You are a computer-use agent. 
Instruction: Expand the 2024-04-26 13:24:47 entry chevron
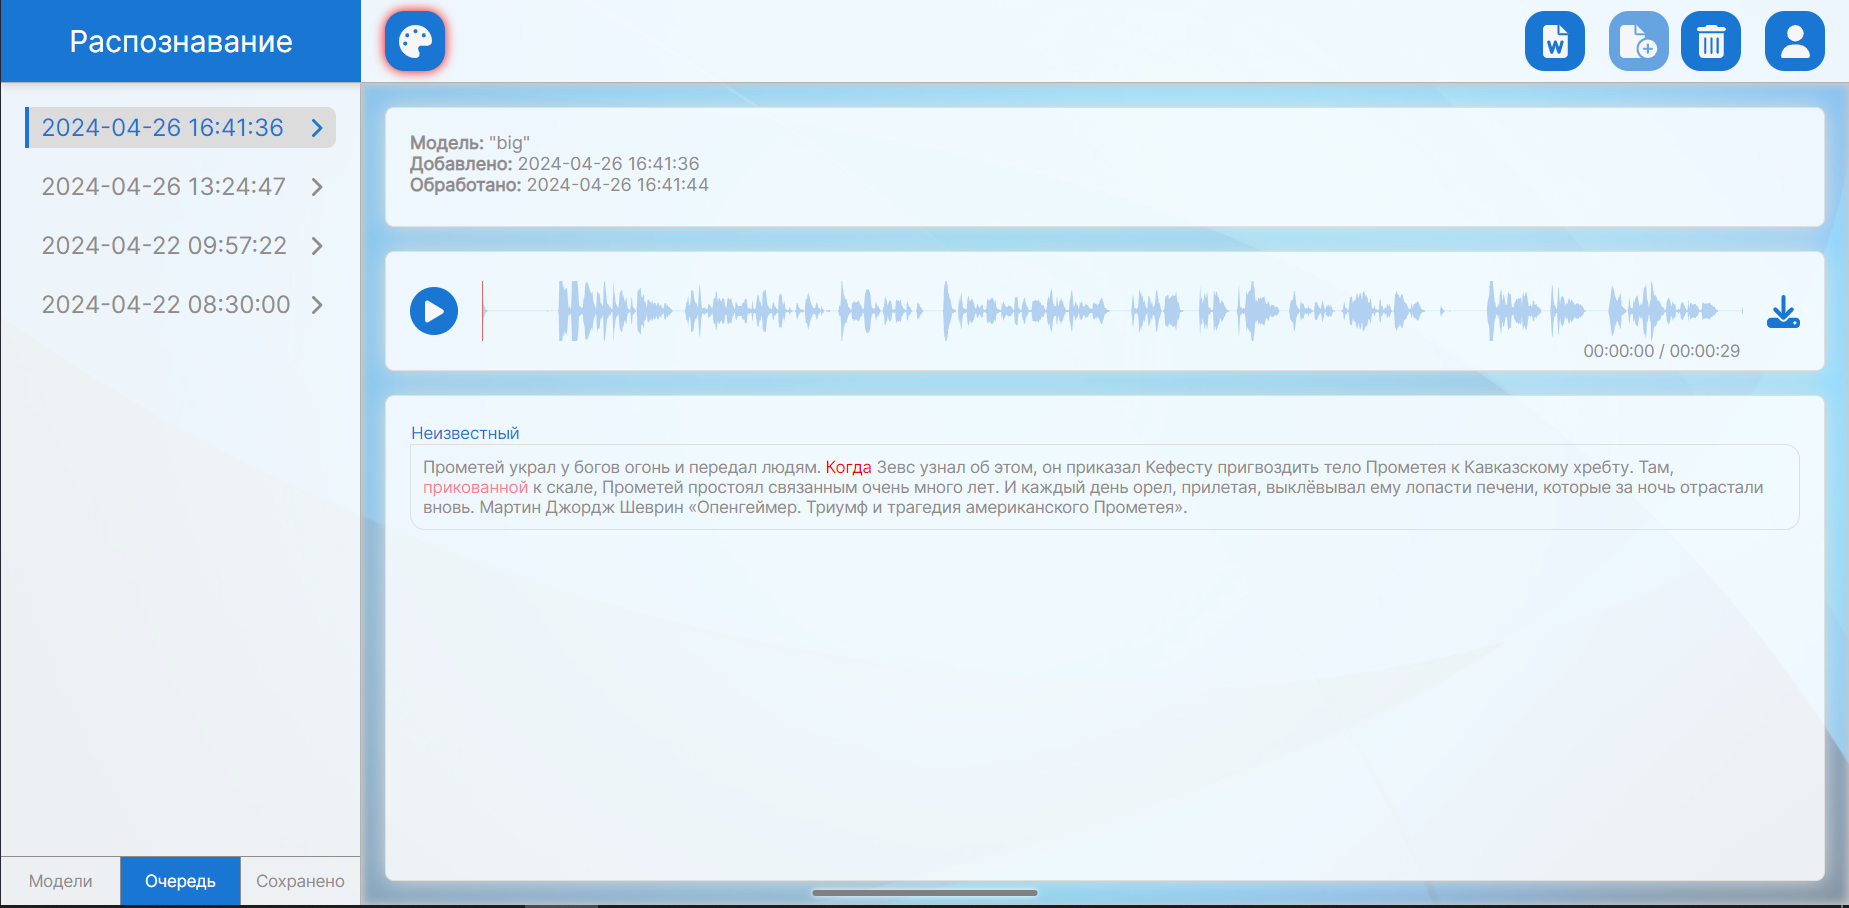317,187
